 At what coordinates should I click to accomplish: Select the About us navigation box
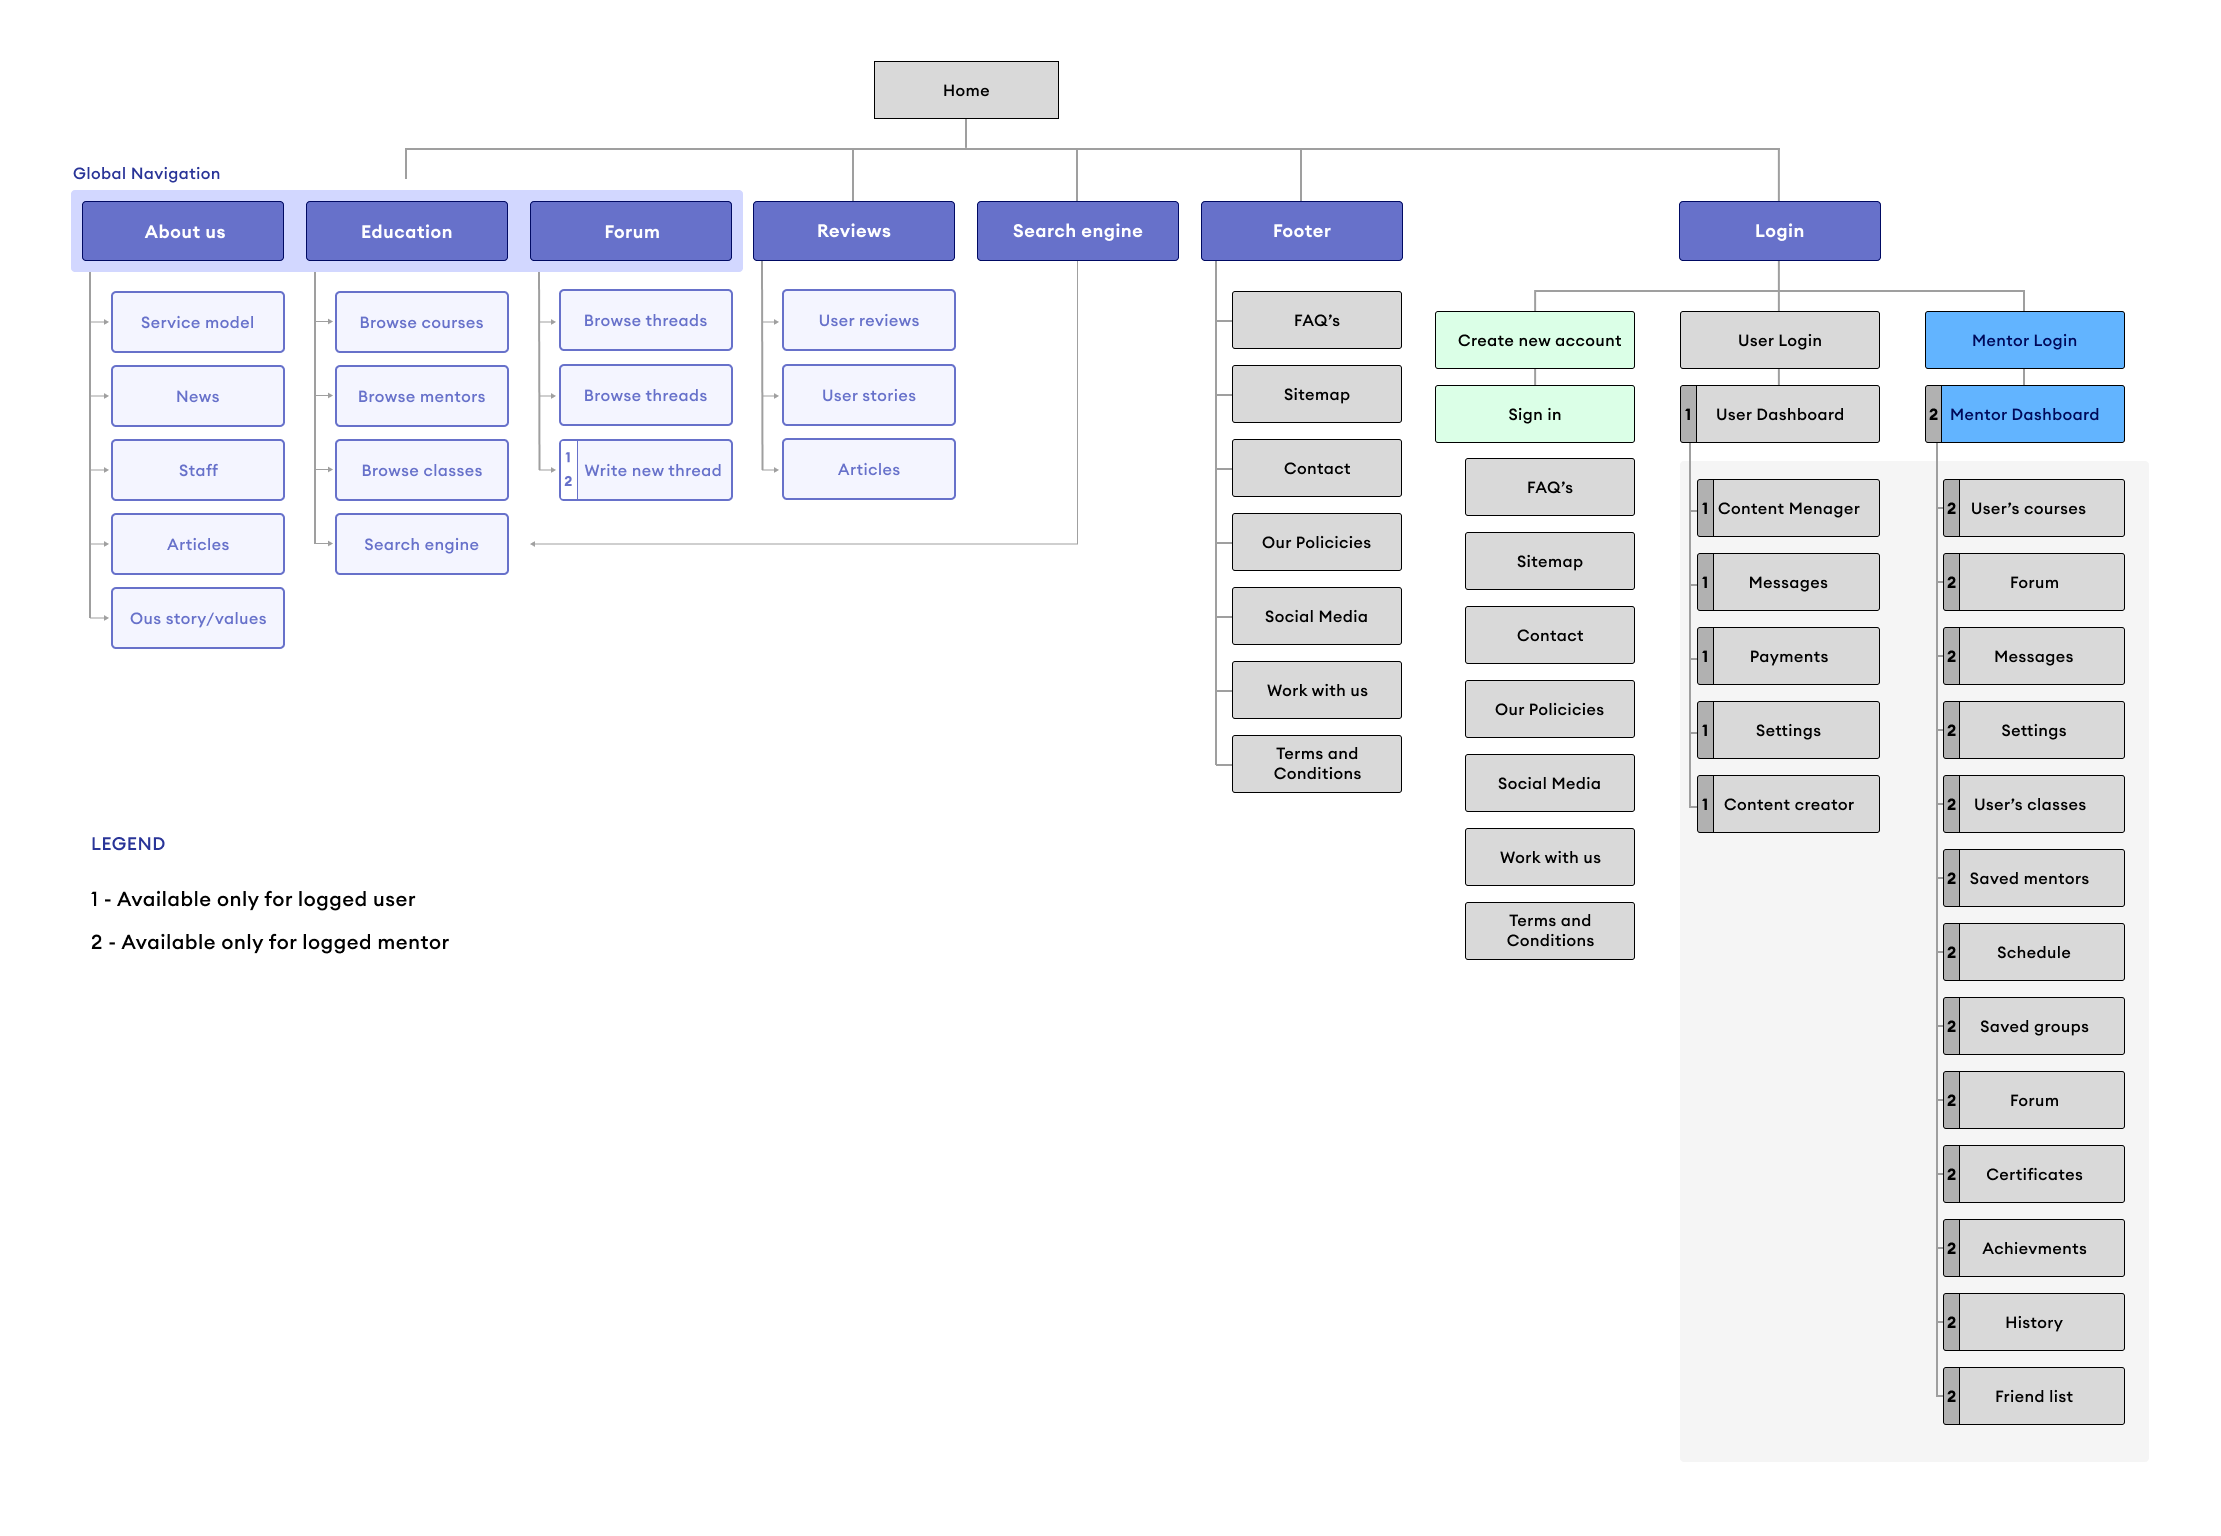pyautogui.click(x=184, y=231)
